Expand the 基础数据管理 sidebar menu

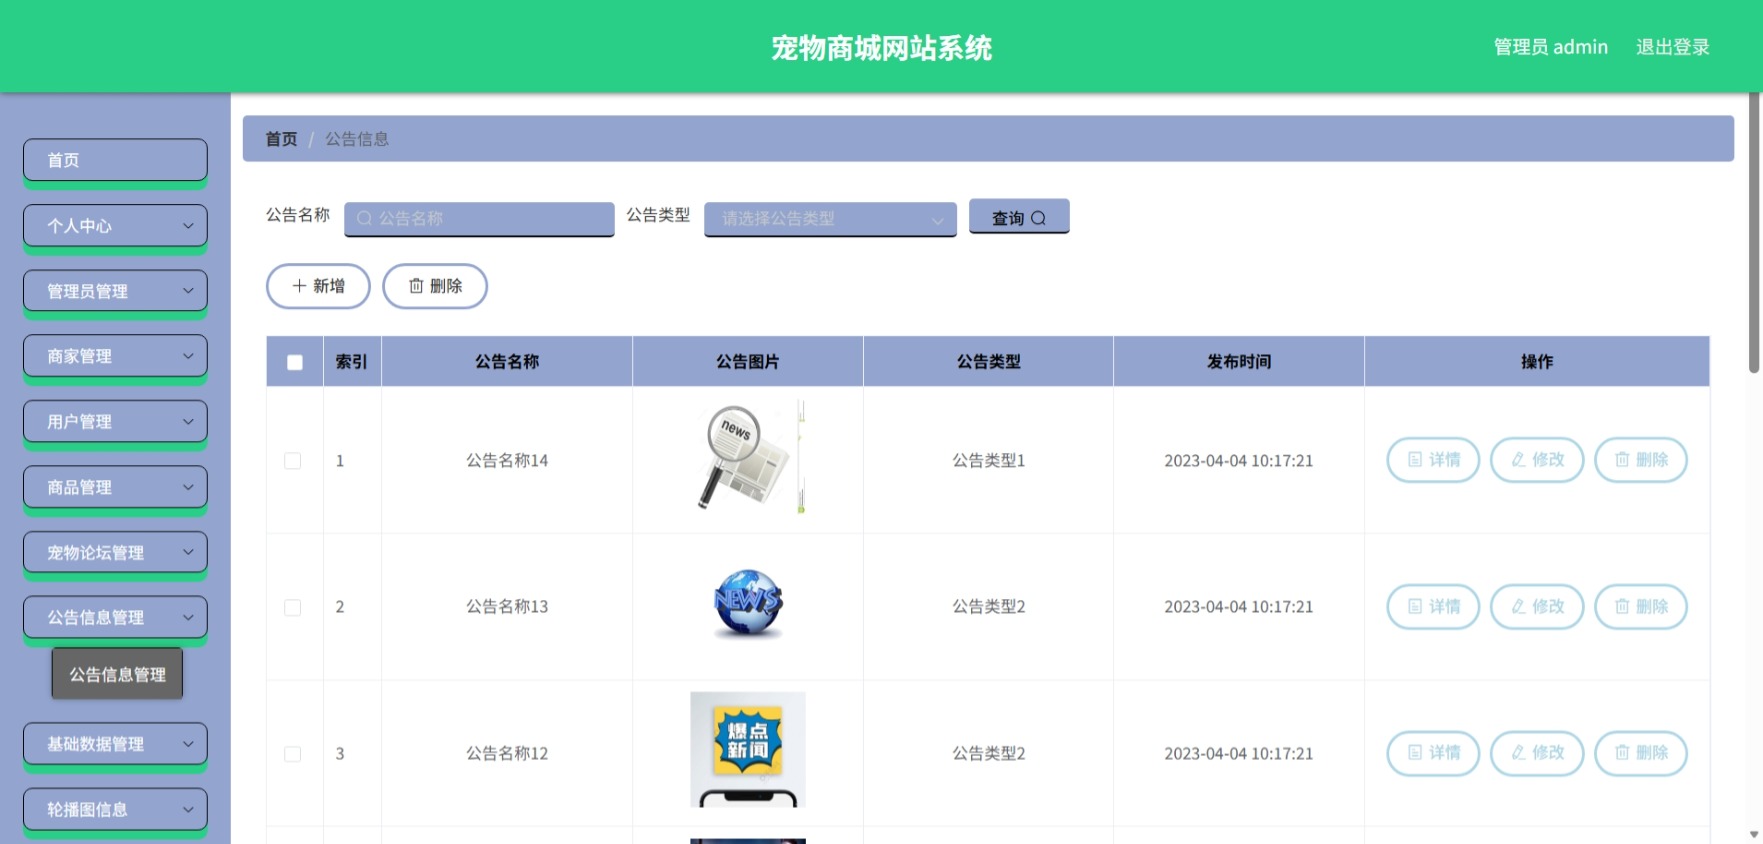coord(115,744)
